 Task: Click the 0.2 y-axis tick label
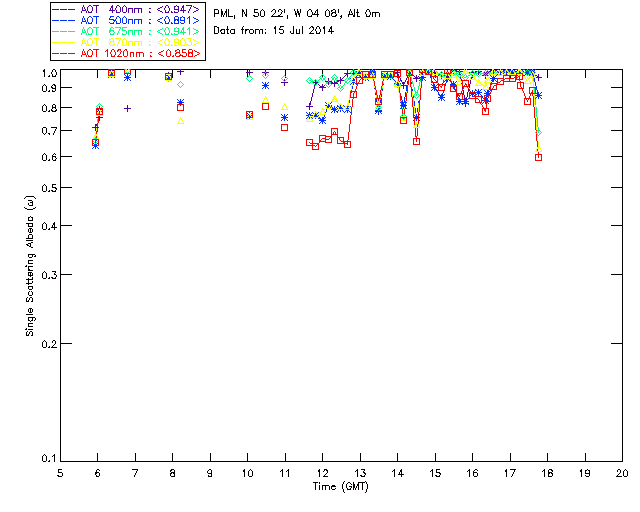tap(49, 344)
